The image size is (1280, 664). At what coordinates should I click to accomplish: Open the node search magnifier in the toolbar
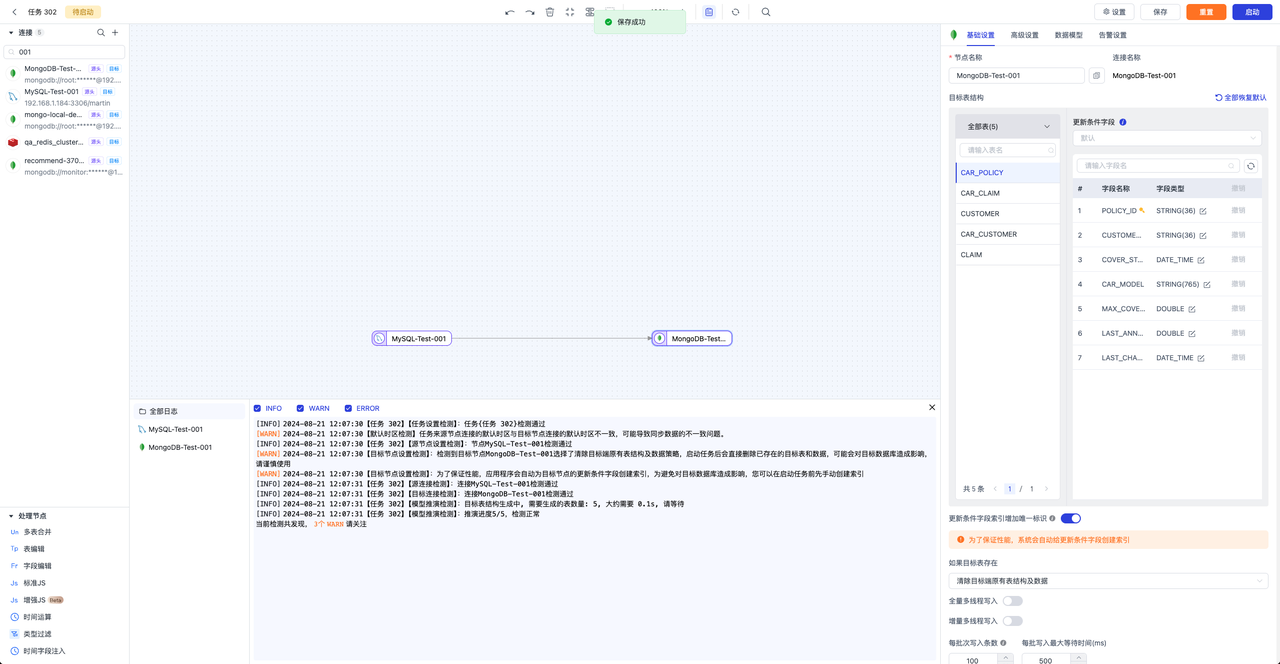(766, 12)
